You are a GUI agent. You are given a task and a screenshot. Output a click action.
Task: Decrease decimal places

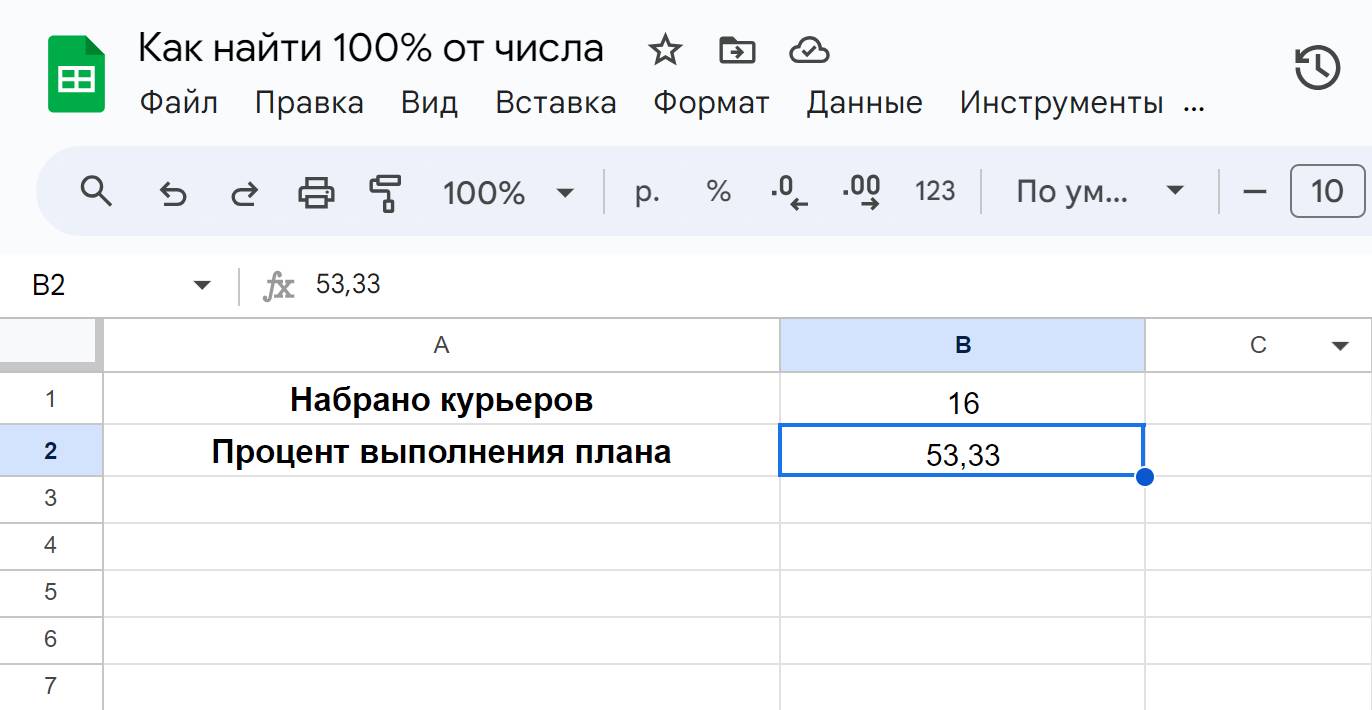[x=789, y=192]
